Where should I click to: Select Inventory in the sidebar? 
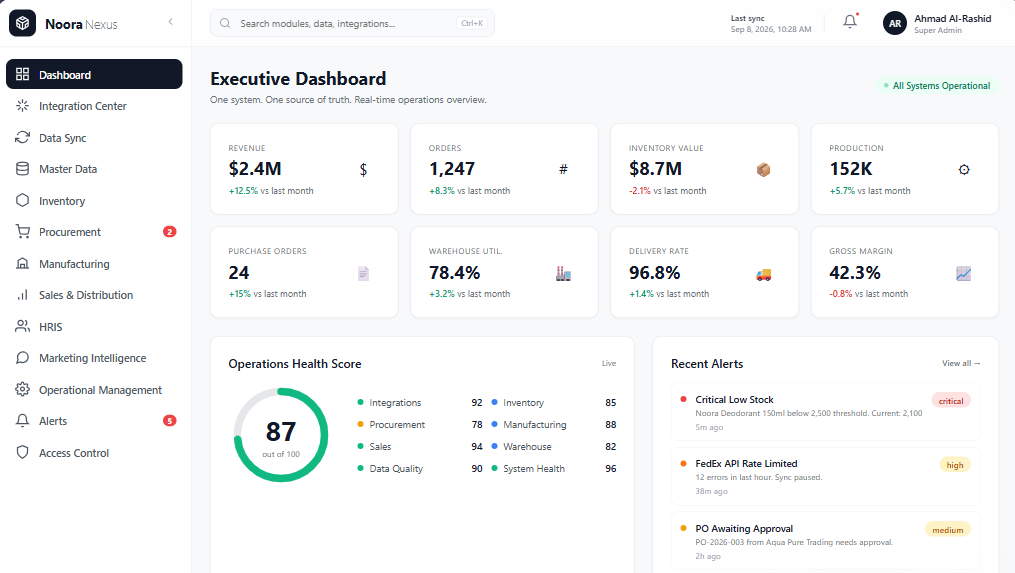tap(94, 201)
